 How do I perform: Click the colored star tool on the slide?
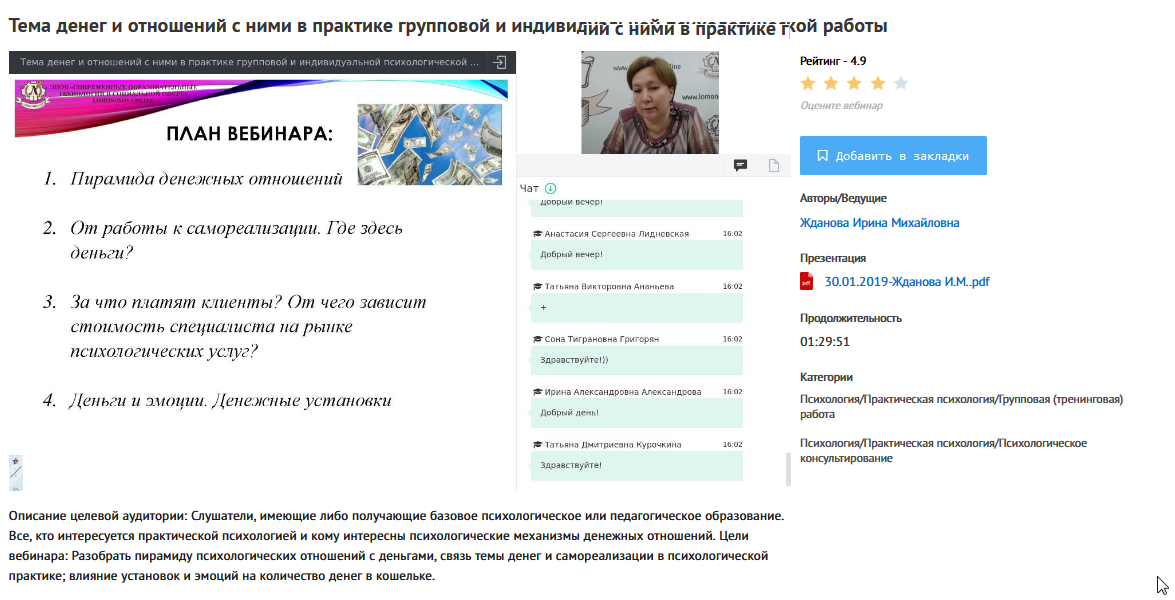(x=15, y=463)
